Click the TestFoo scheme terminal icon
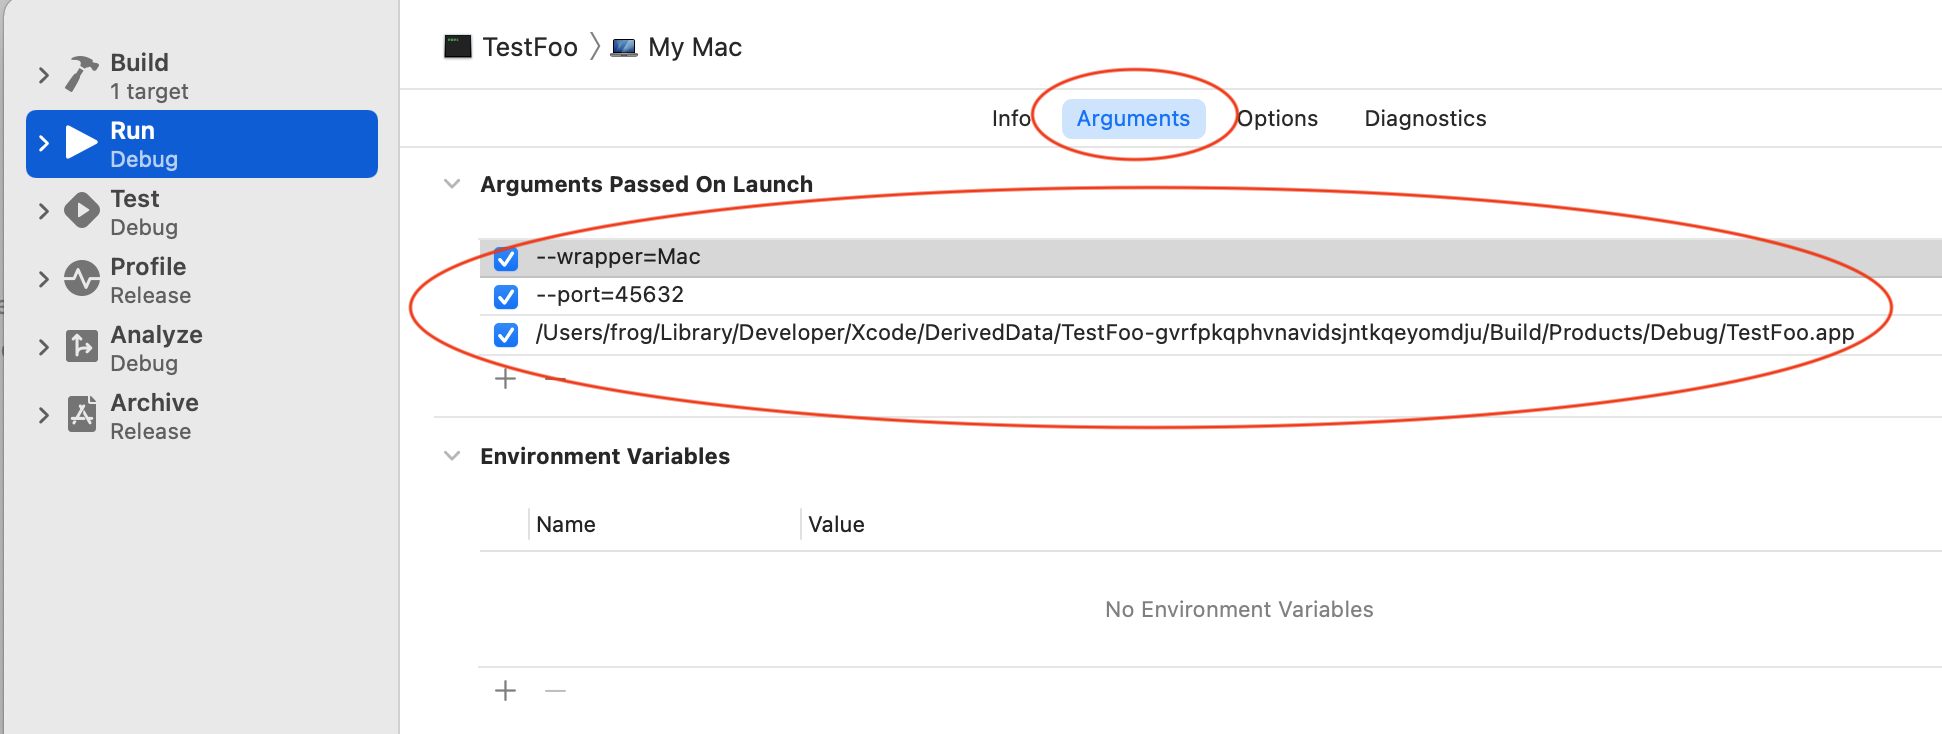Image resolution: width=1942 pixels, height=734 pixels. [x=458, y=47]
